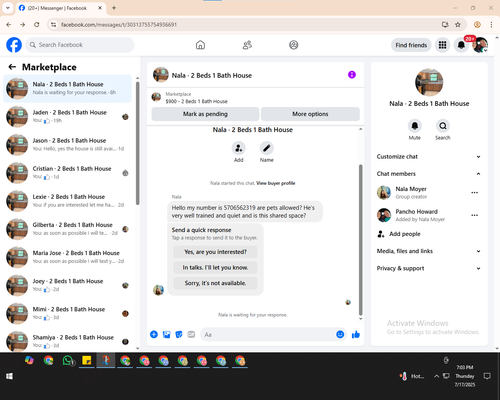This screenshot has width=500, height=400.
Task: Search in conversation with magnifier icon
Action: pos(443,126)
